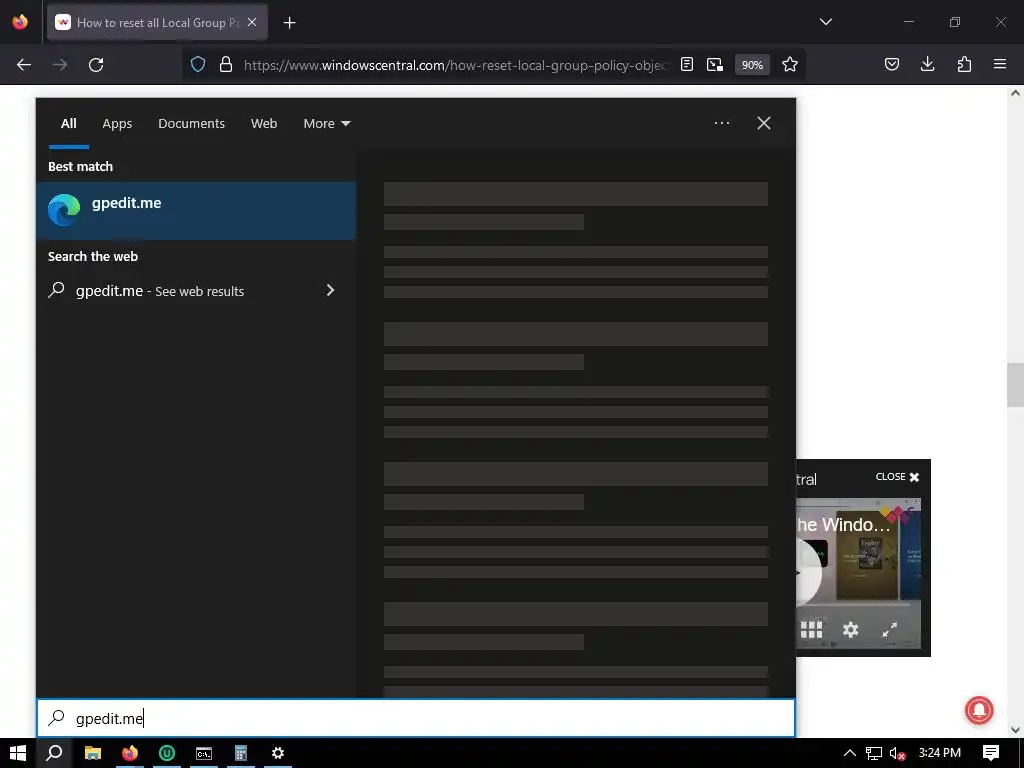Open the gpedit.me best match result
This screenshot has width=1024, height=768.
pyautogui.click(x=196, y=211)
